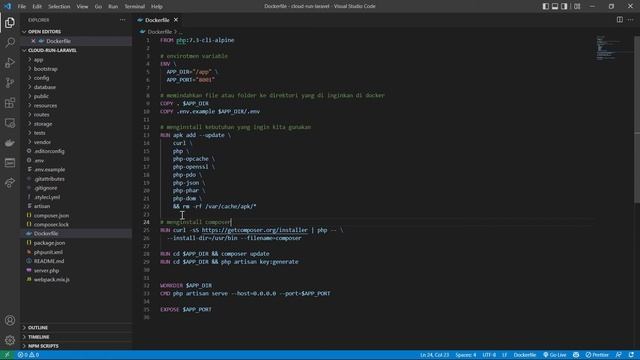Expand the app folder
The height and width of the screenshot is (360, 640).
coord(38,60)
